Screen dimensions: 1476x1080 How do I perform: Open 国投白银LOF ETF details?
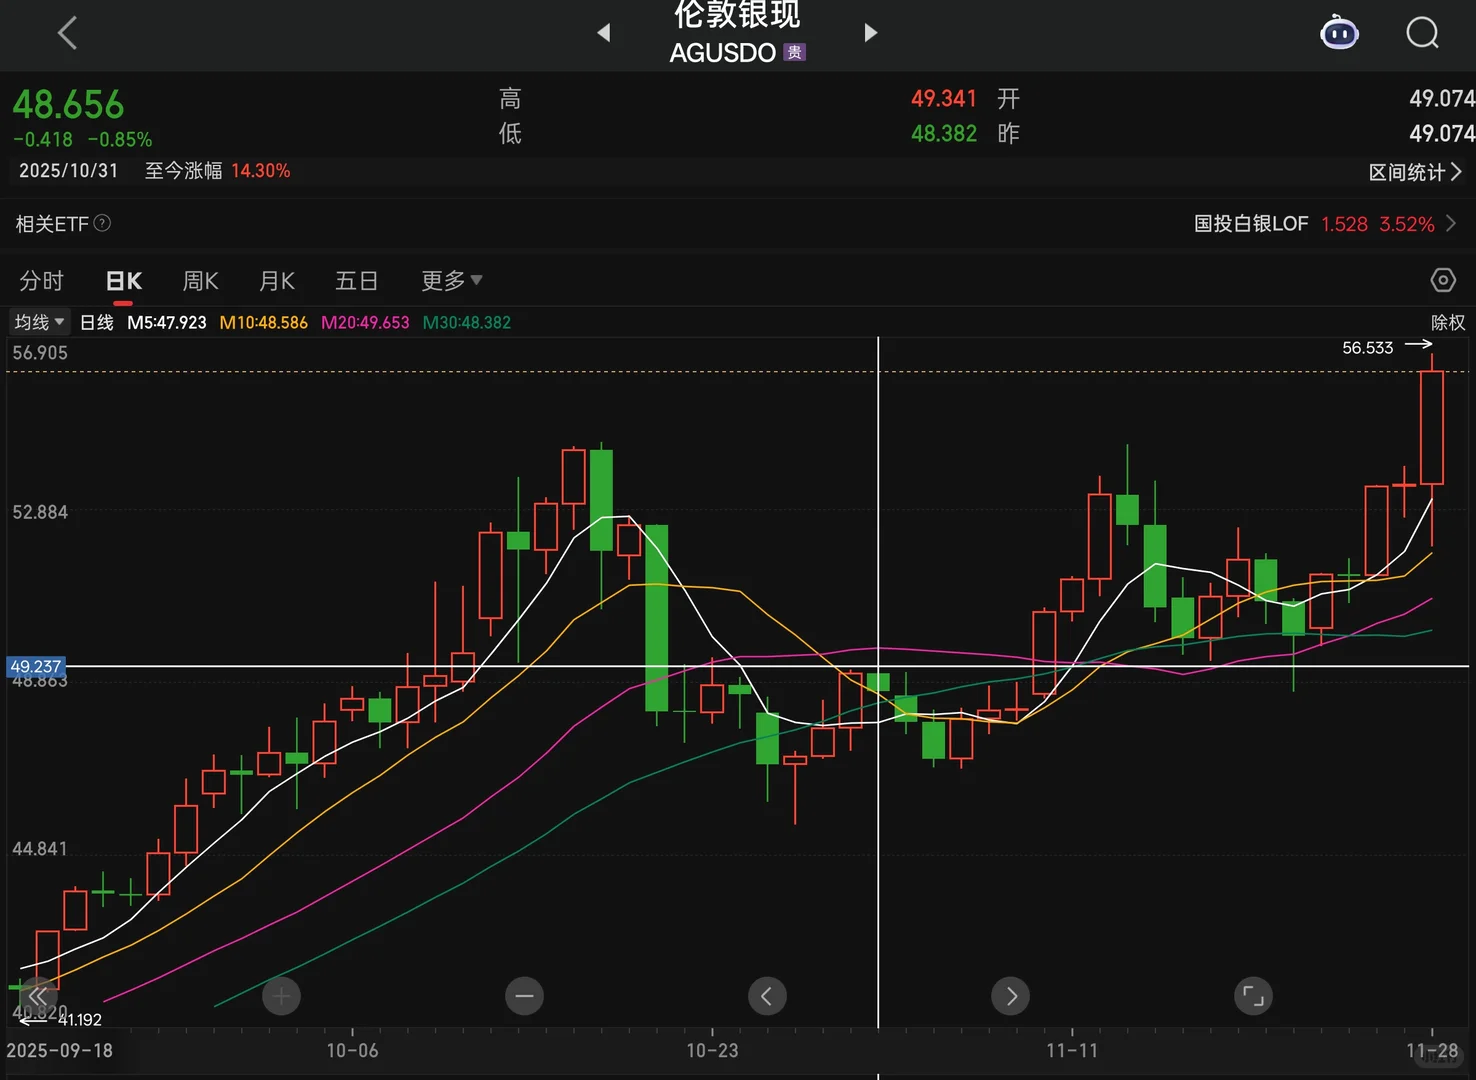click(1251, 223)
